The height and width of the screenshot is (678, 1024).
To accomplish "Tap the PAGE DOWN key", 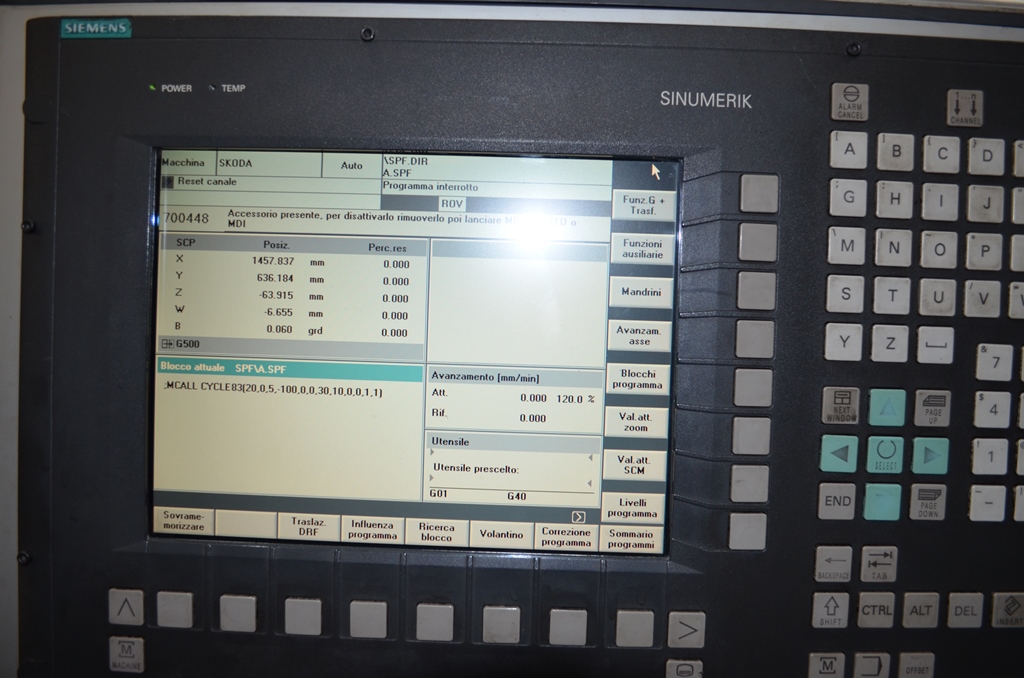I will pos(928,503).
